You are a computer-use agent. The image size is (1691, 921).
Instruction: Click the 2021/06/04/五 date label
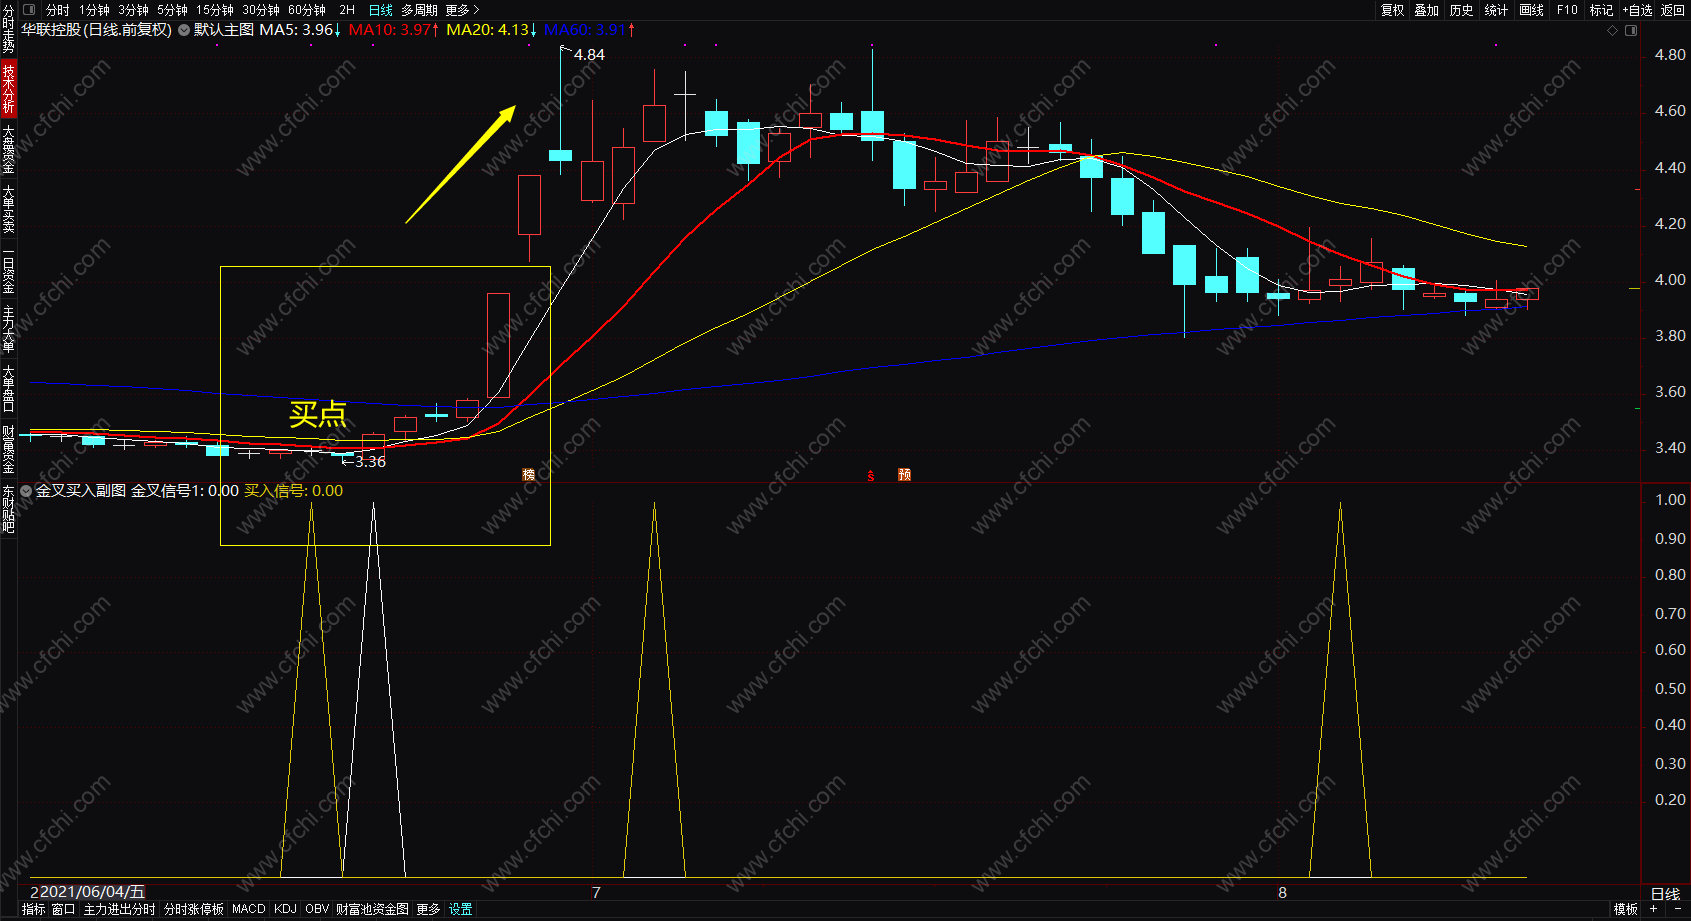91,892
